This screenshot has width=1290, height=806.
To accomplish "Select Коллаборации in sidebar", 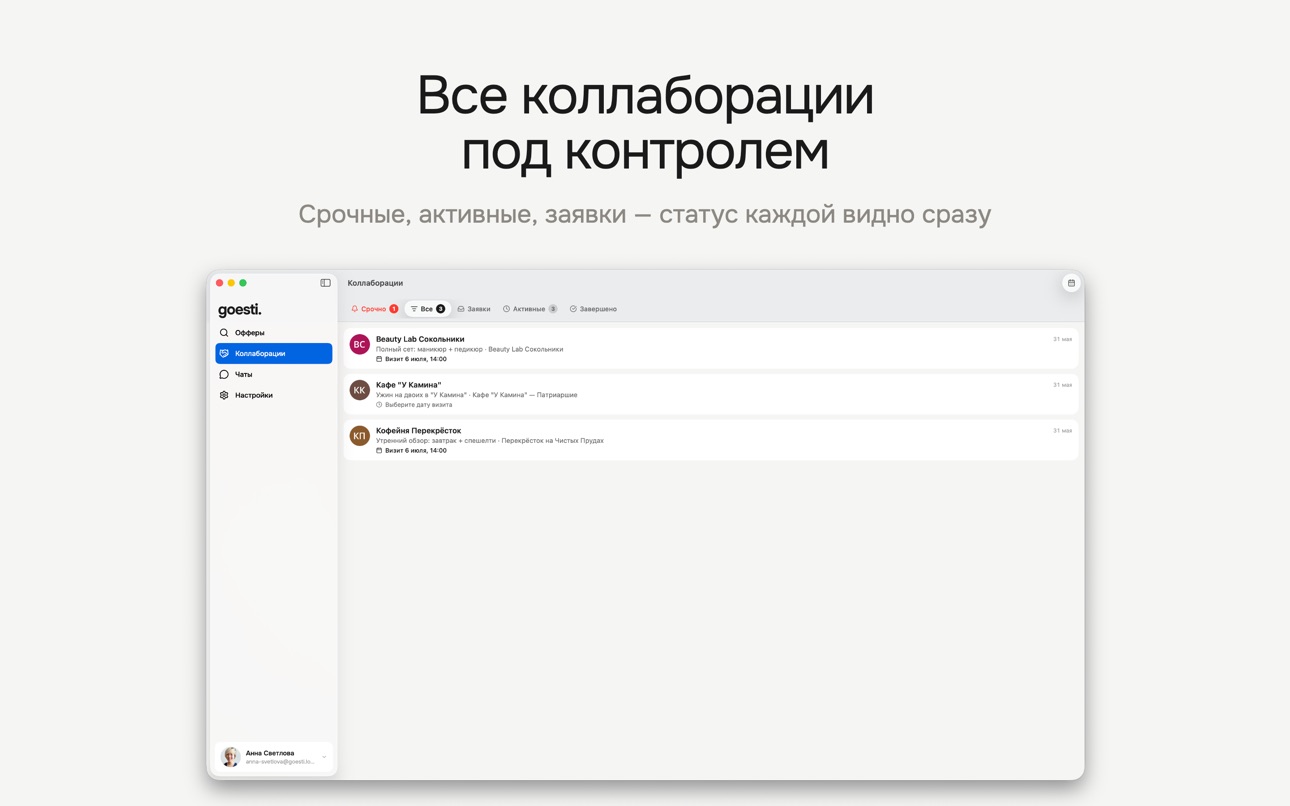I will pyautogui.click(x=274, y=354).
